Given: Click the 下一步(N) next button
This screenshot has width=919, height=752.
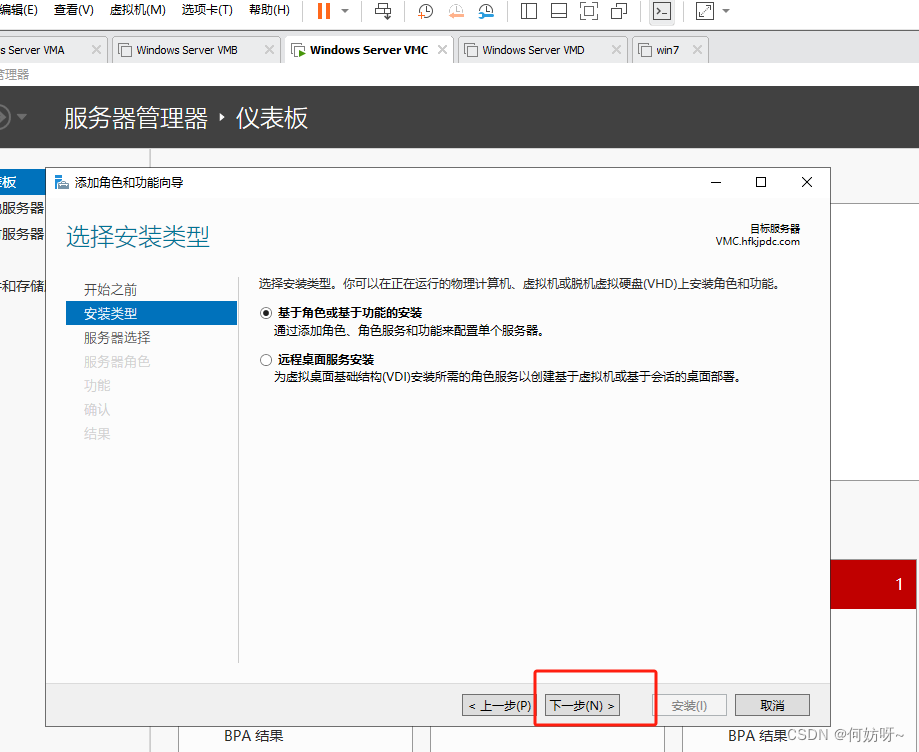Looking at the screenshot, I should coord(582,705).
